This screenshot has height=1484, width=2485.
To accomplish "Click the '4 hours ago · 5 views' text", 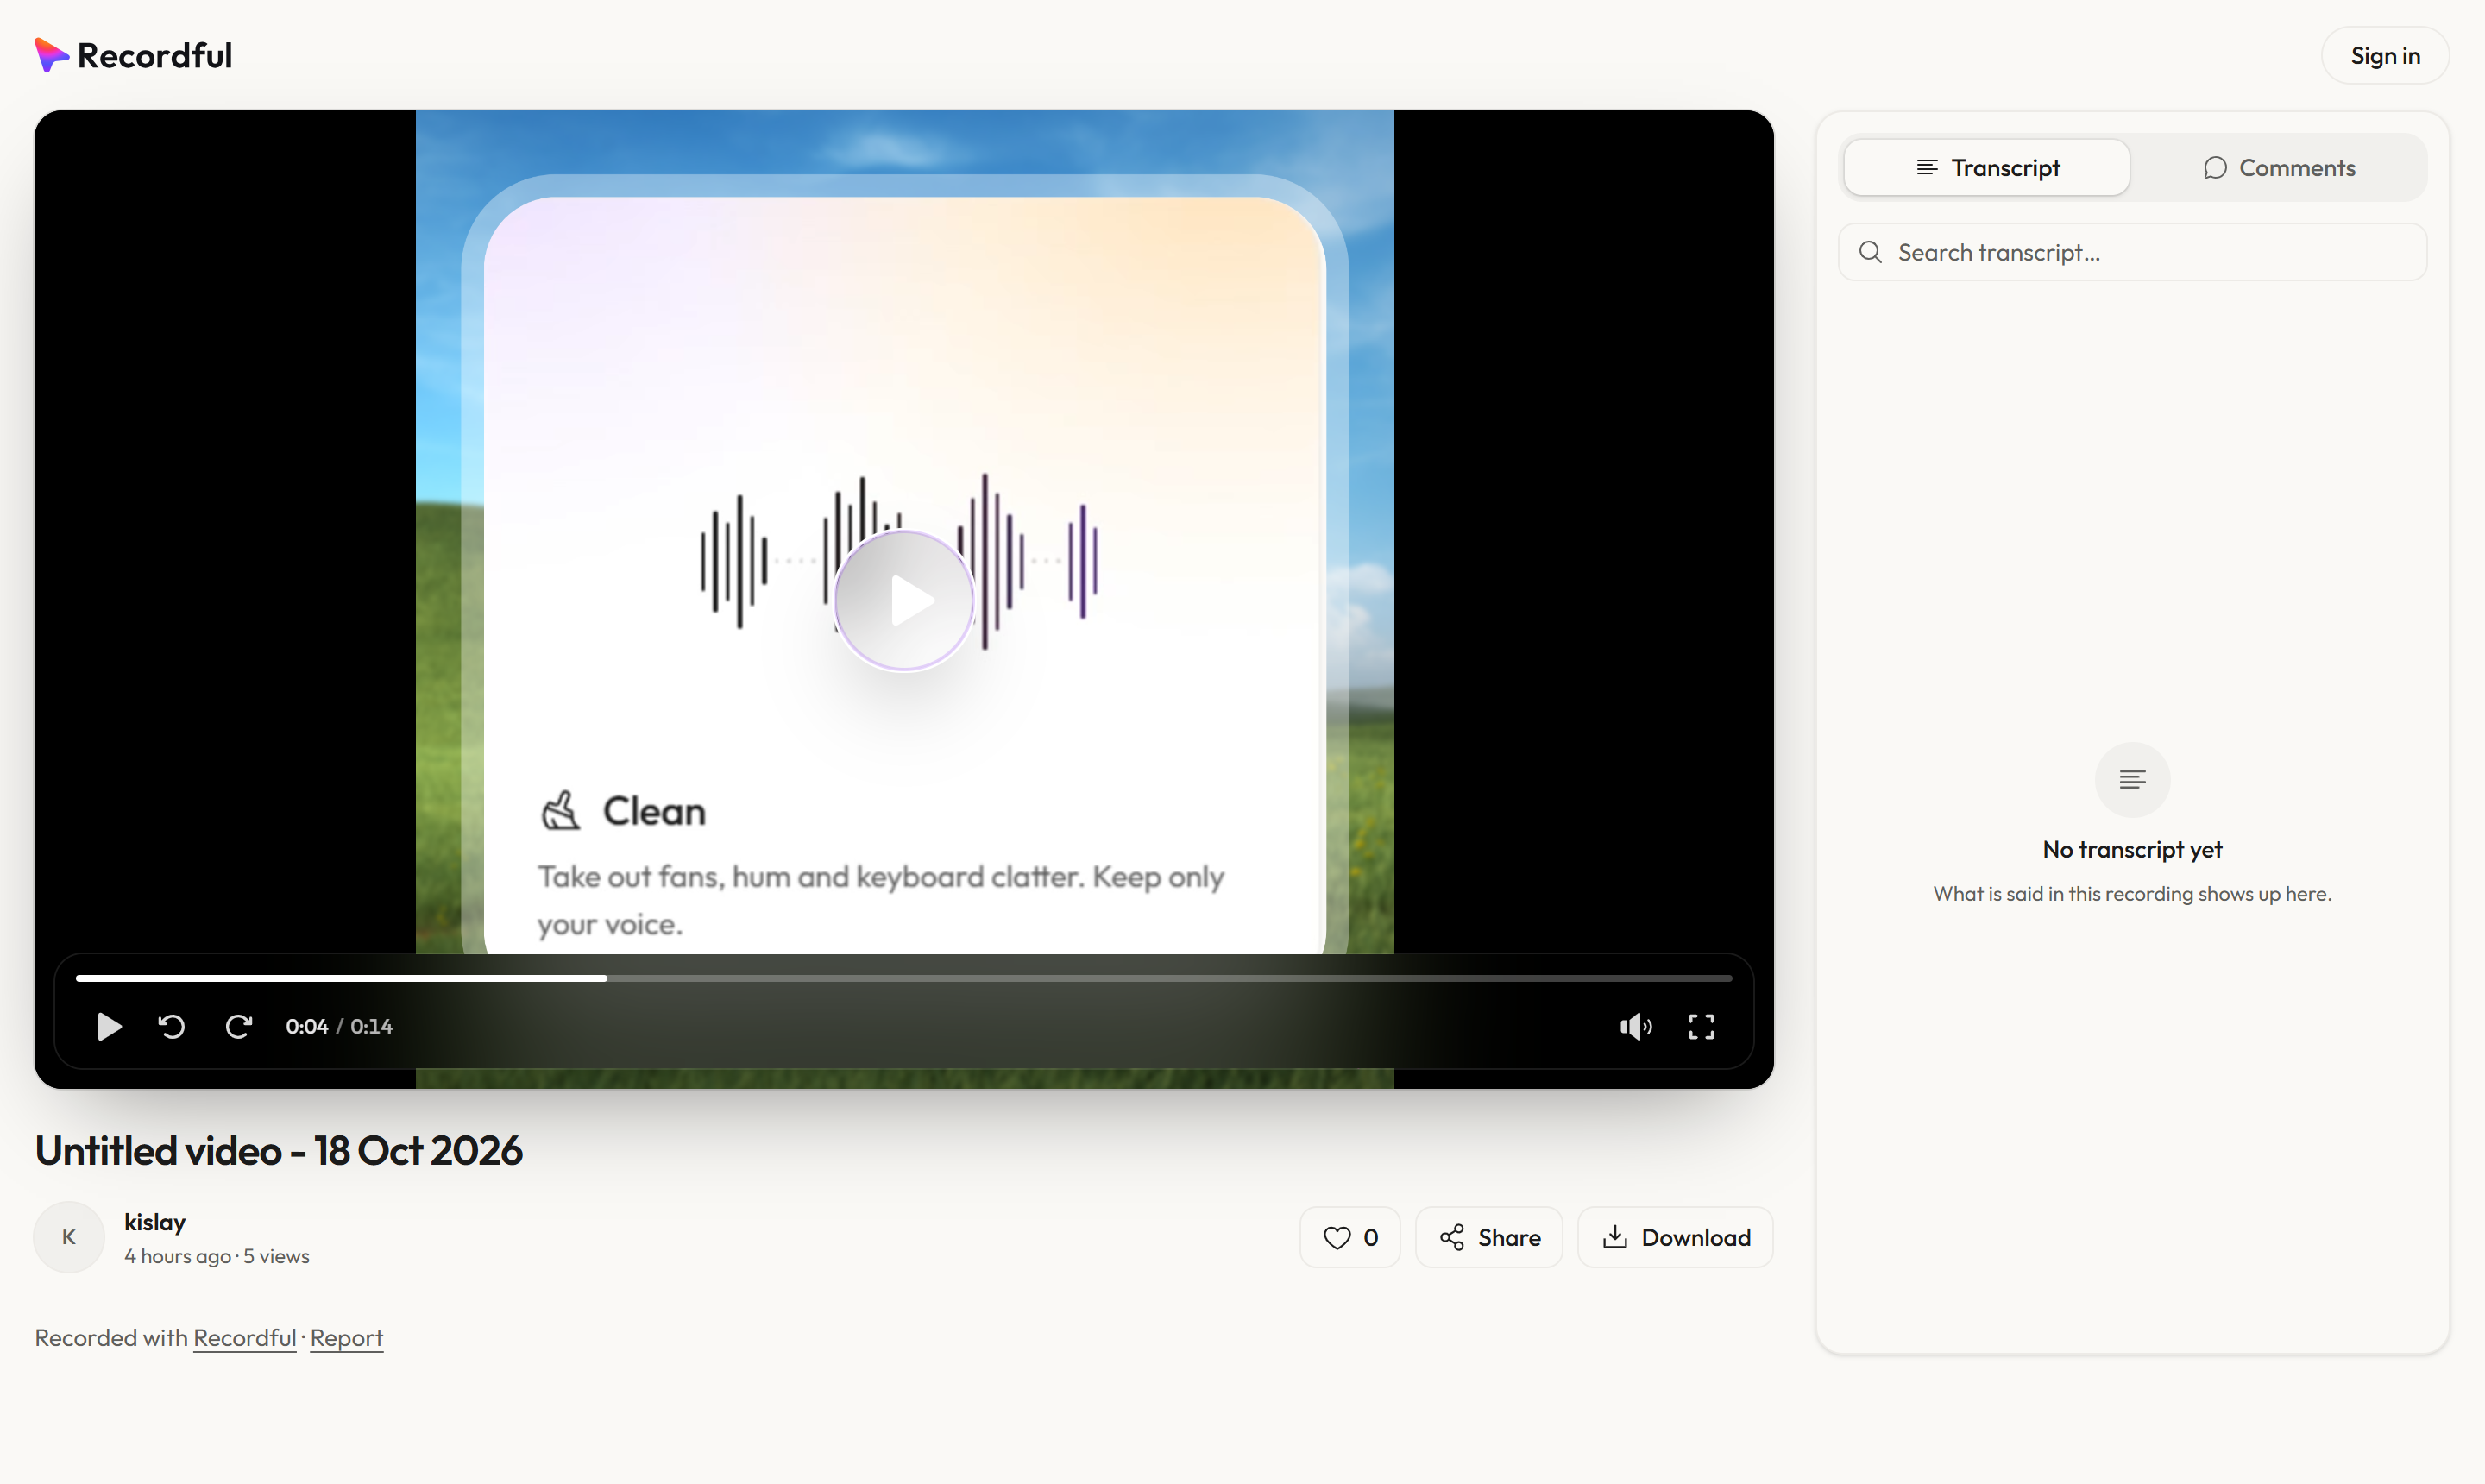I will [216, 1256].
